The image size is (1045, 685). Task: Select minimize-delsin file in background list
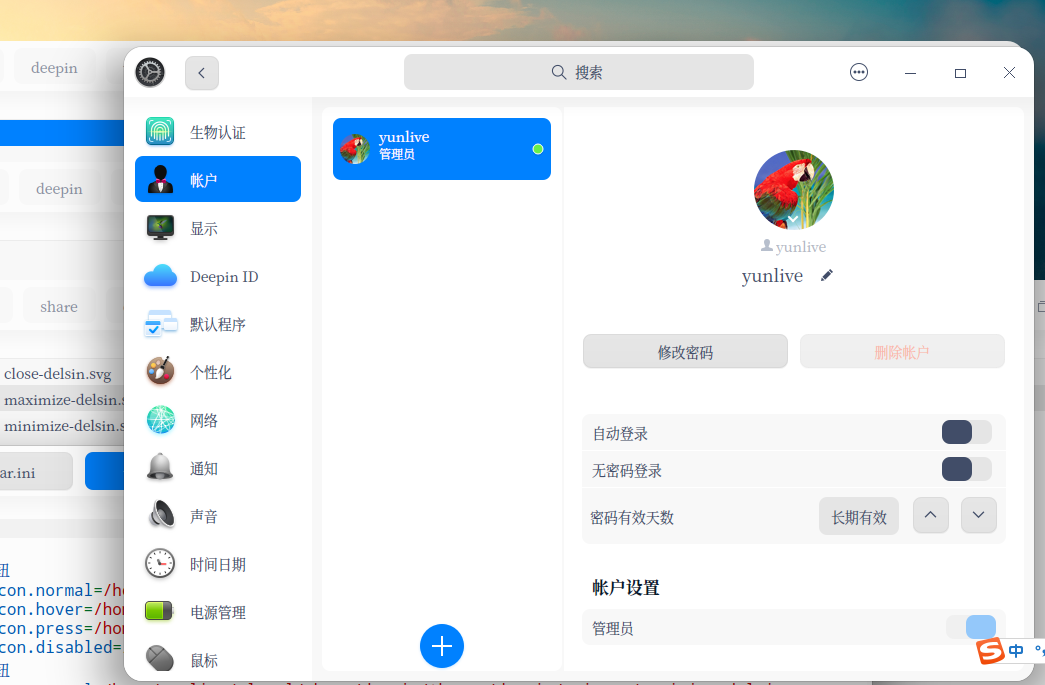[x=64, y=426]
